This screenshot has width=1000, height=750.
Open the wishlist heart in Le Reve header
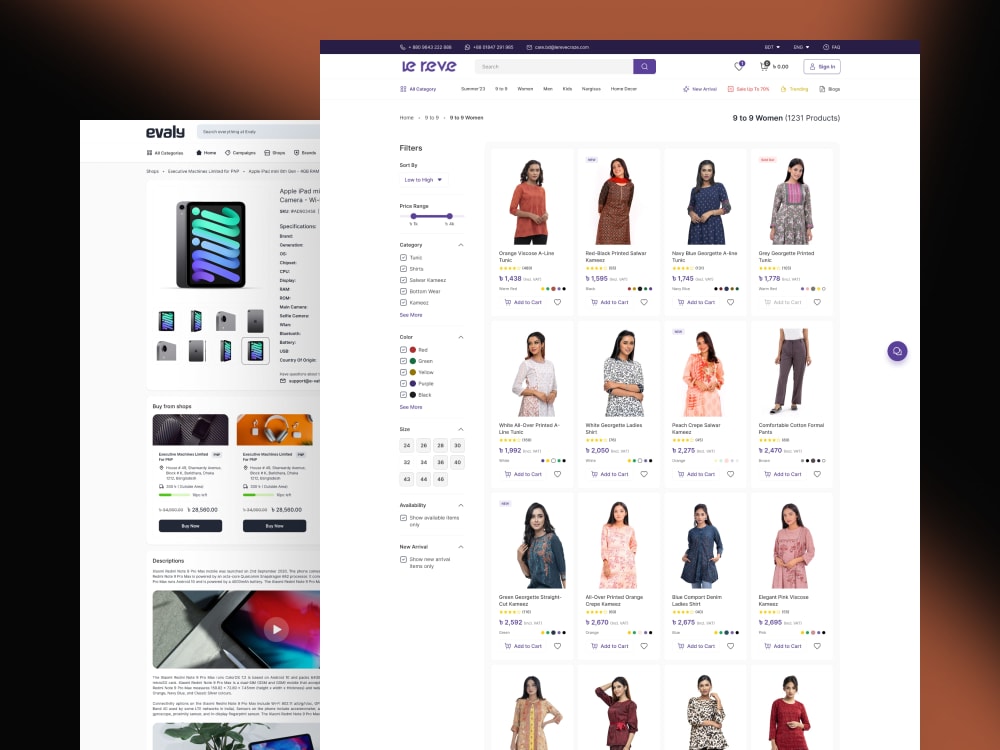[739, 66]
